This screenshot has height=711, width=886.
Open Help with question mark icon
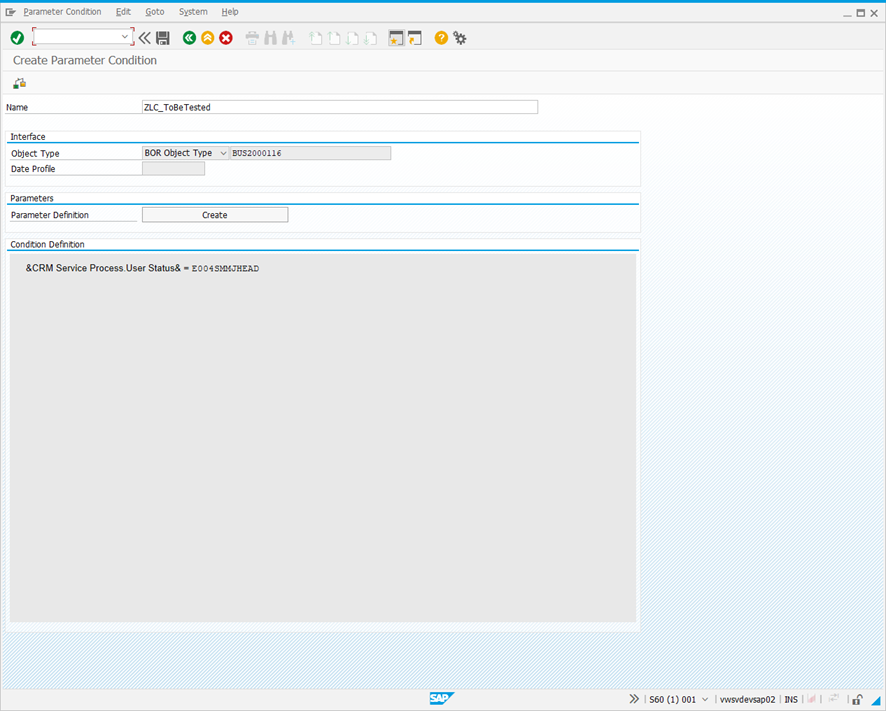pyautogui.click(x=441, y=38)
